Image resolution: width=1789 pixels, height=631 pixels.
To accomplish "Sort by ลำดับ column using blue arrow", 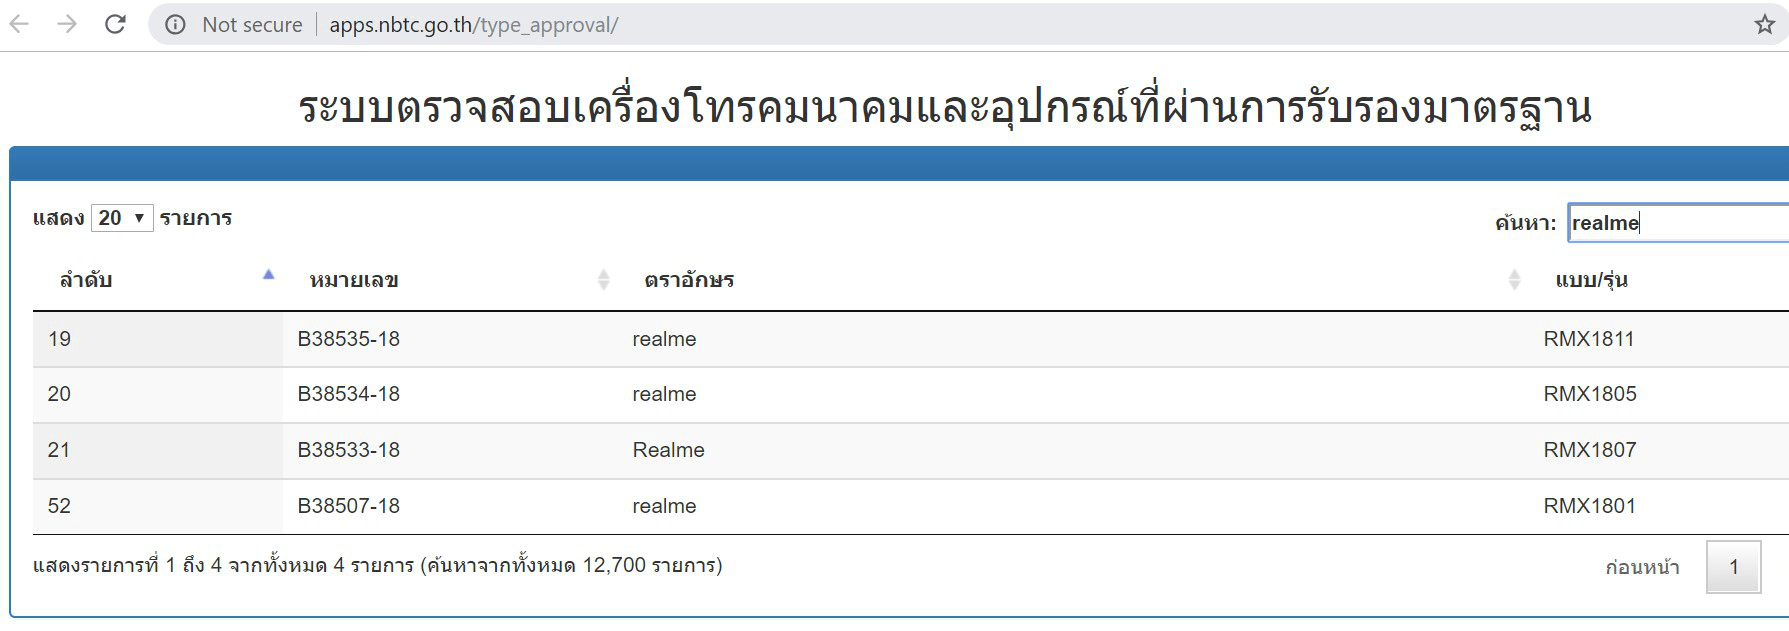I will 268,275.
